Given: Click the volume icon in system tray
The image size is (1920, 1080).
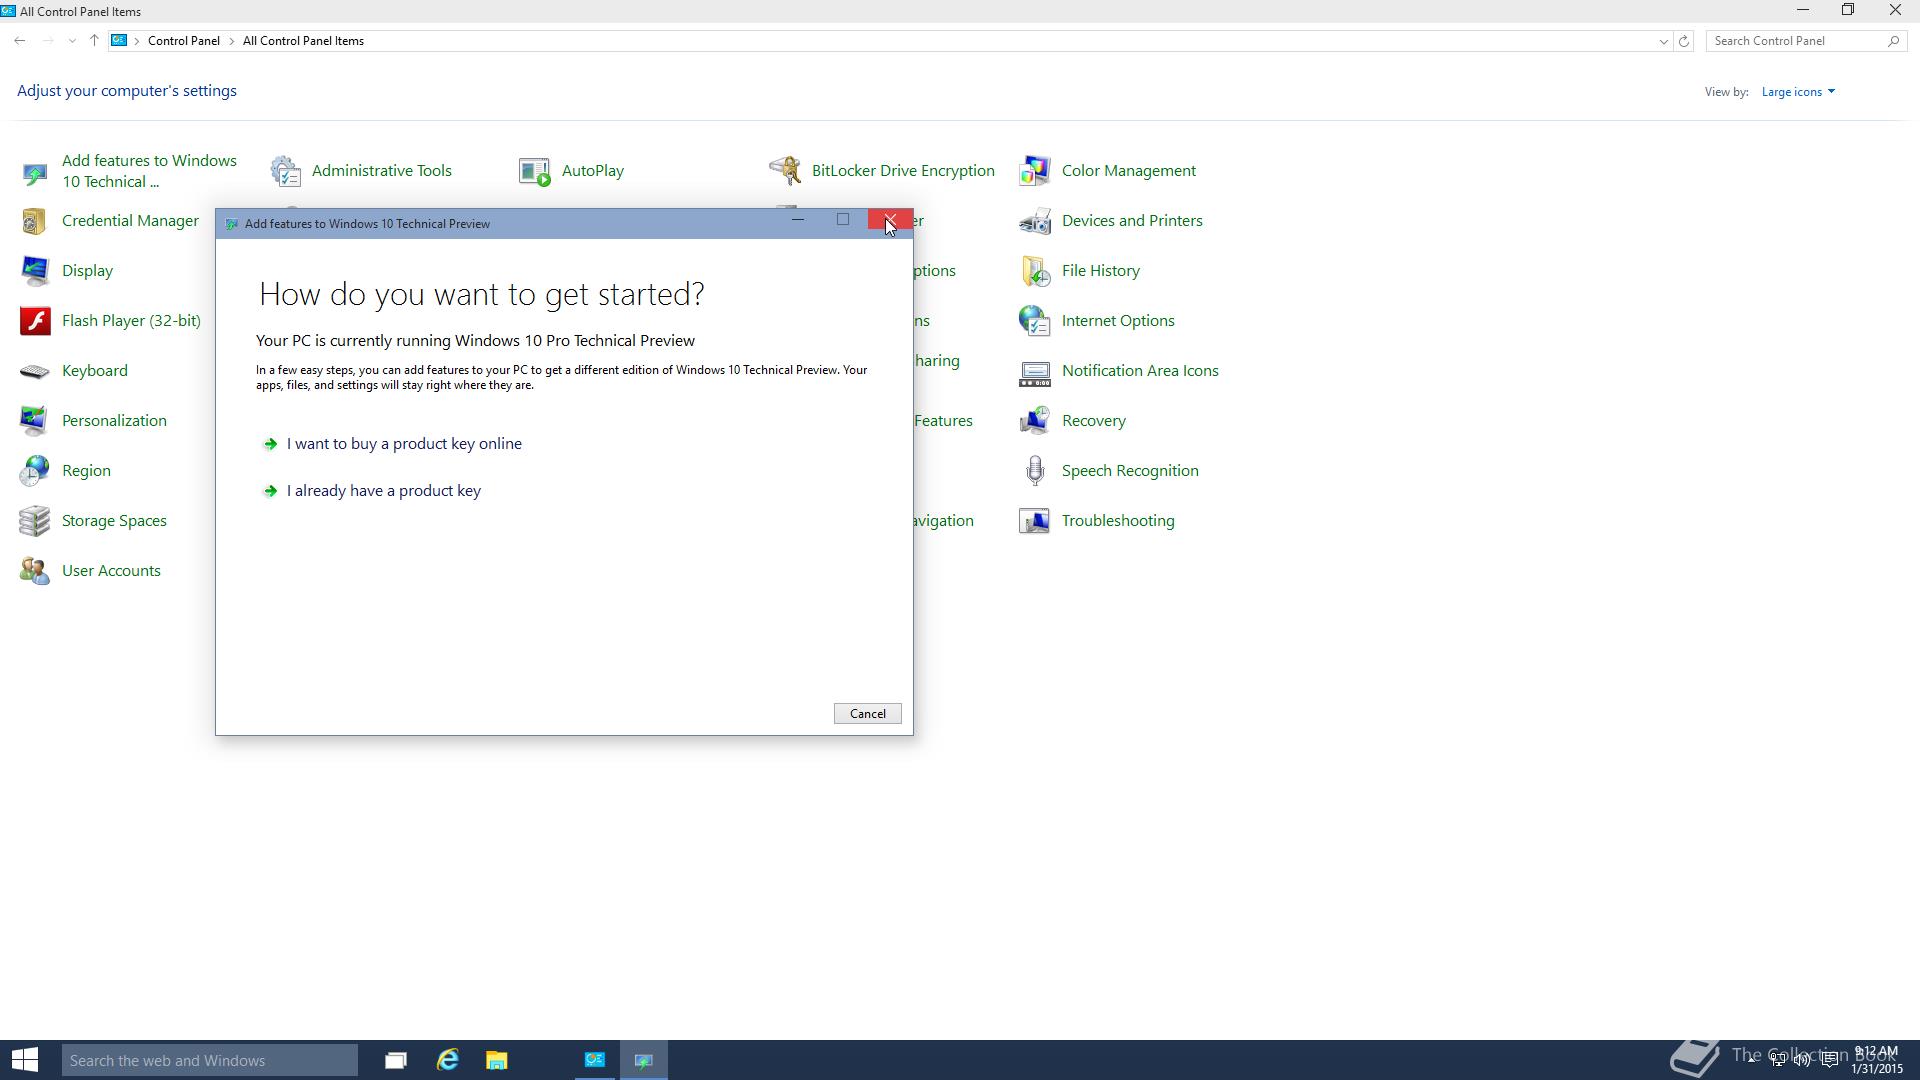Looking at the screenshot, I should 1802,1060.
